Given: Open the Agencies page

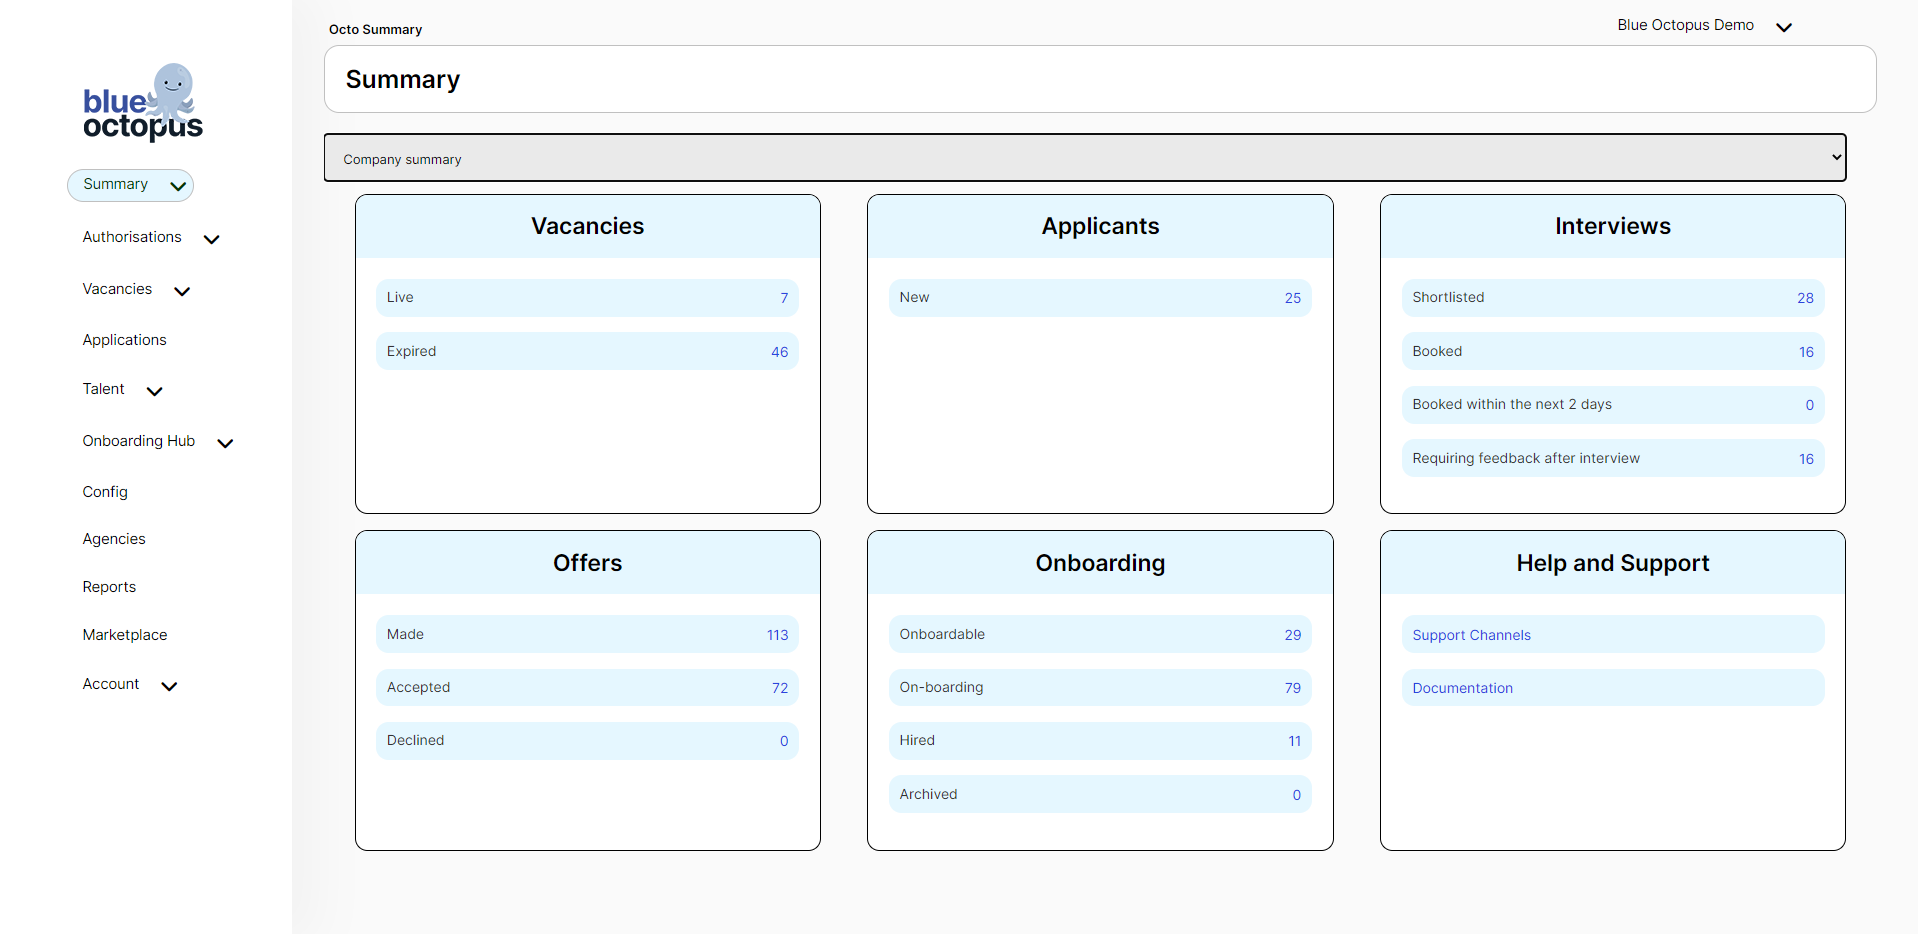Looking at the screenshot, I should [113, 538].
